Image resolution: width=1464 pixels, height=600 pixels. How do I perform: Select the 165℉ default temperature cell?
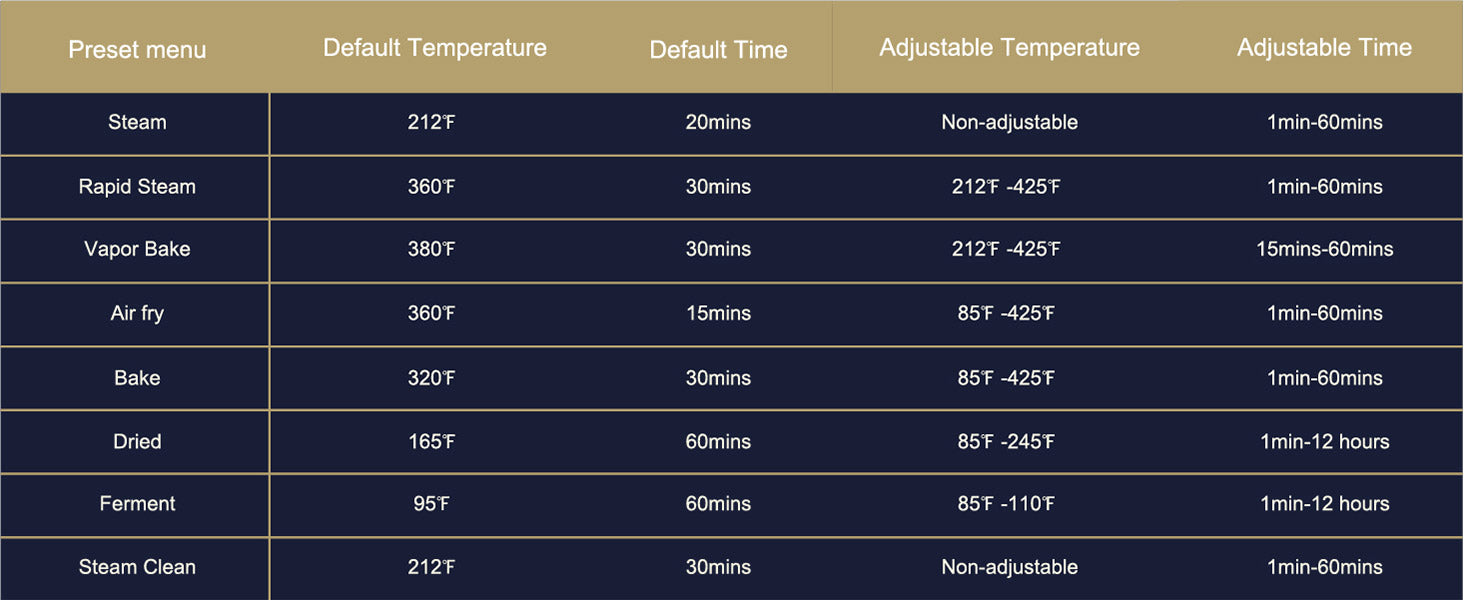[x=431, y=441]
